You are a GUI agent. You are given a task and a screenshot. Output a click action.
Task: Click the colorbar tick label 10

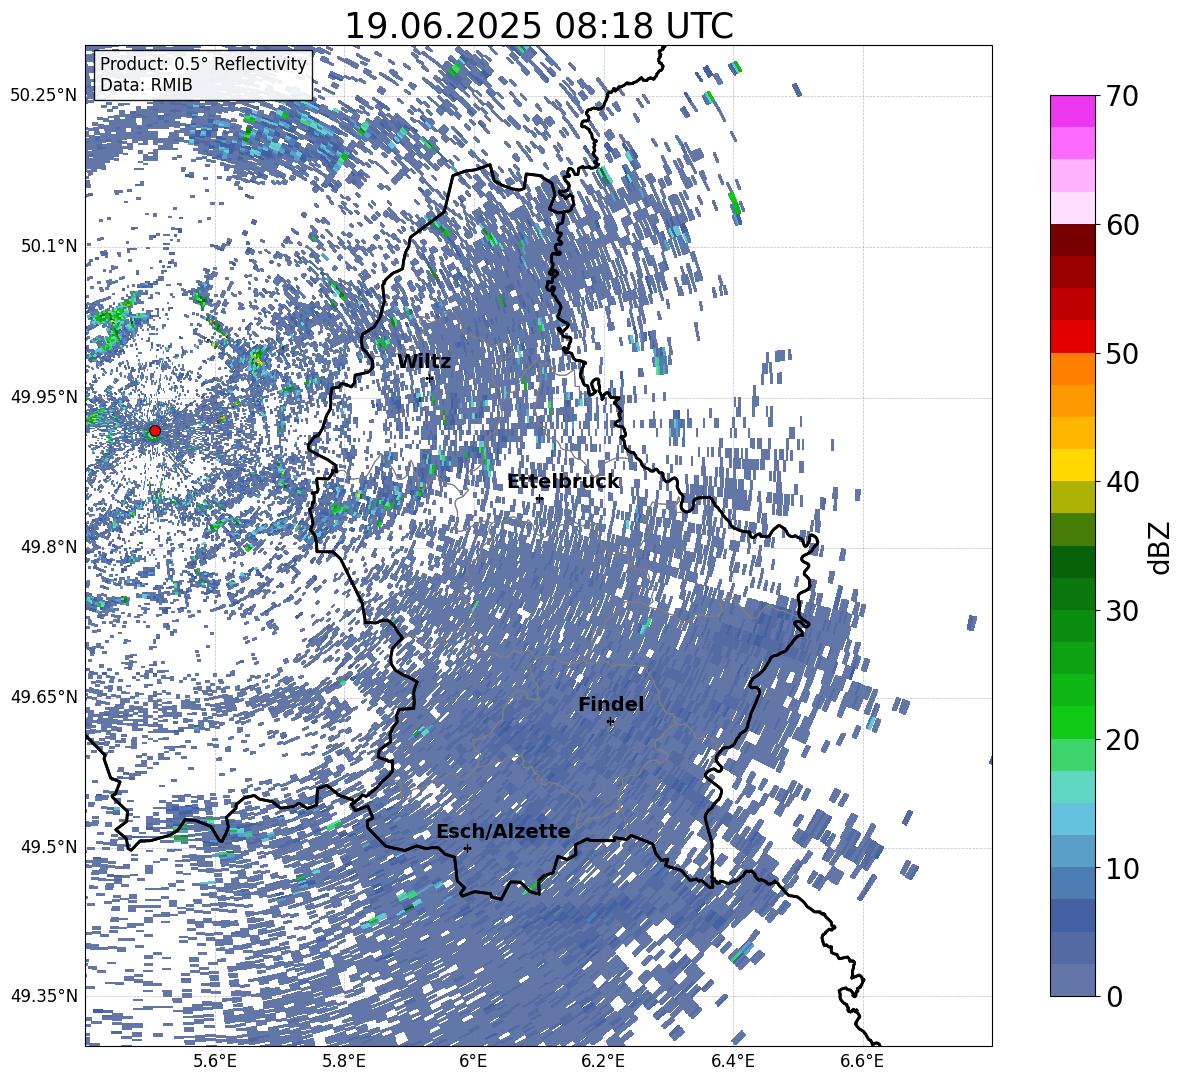point(1123,869)
